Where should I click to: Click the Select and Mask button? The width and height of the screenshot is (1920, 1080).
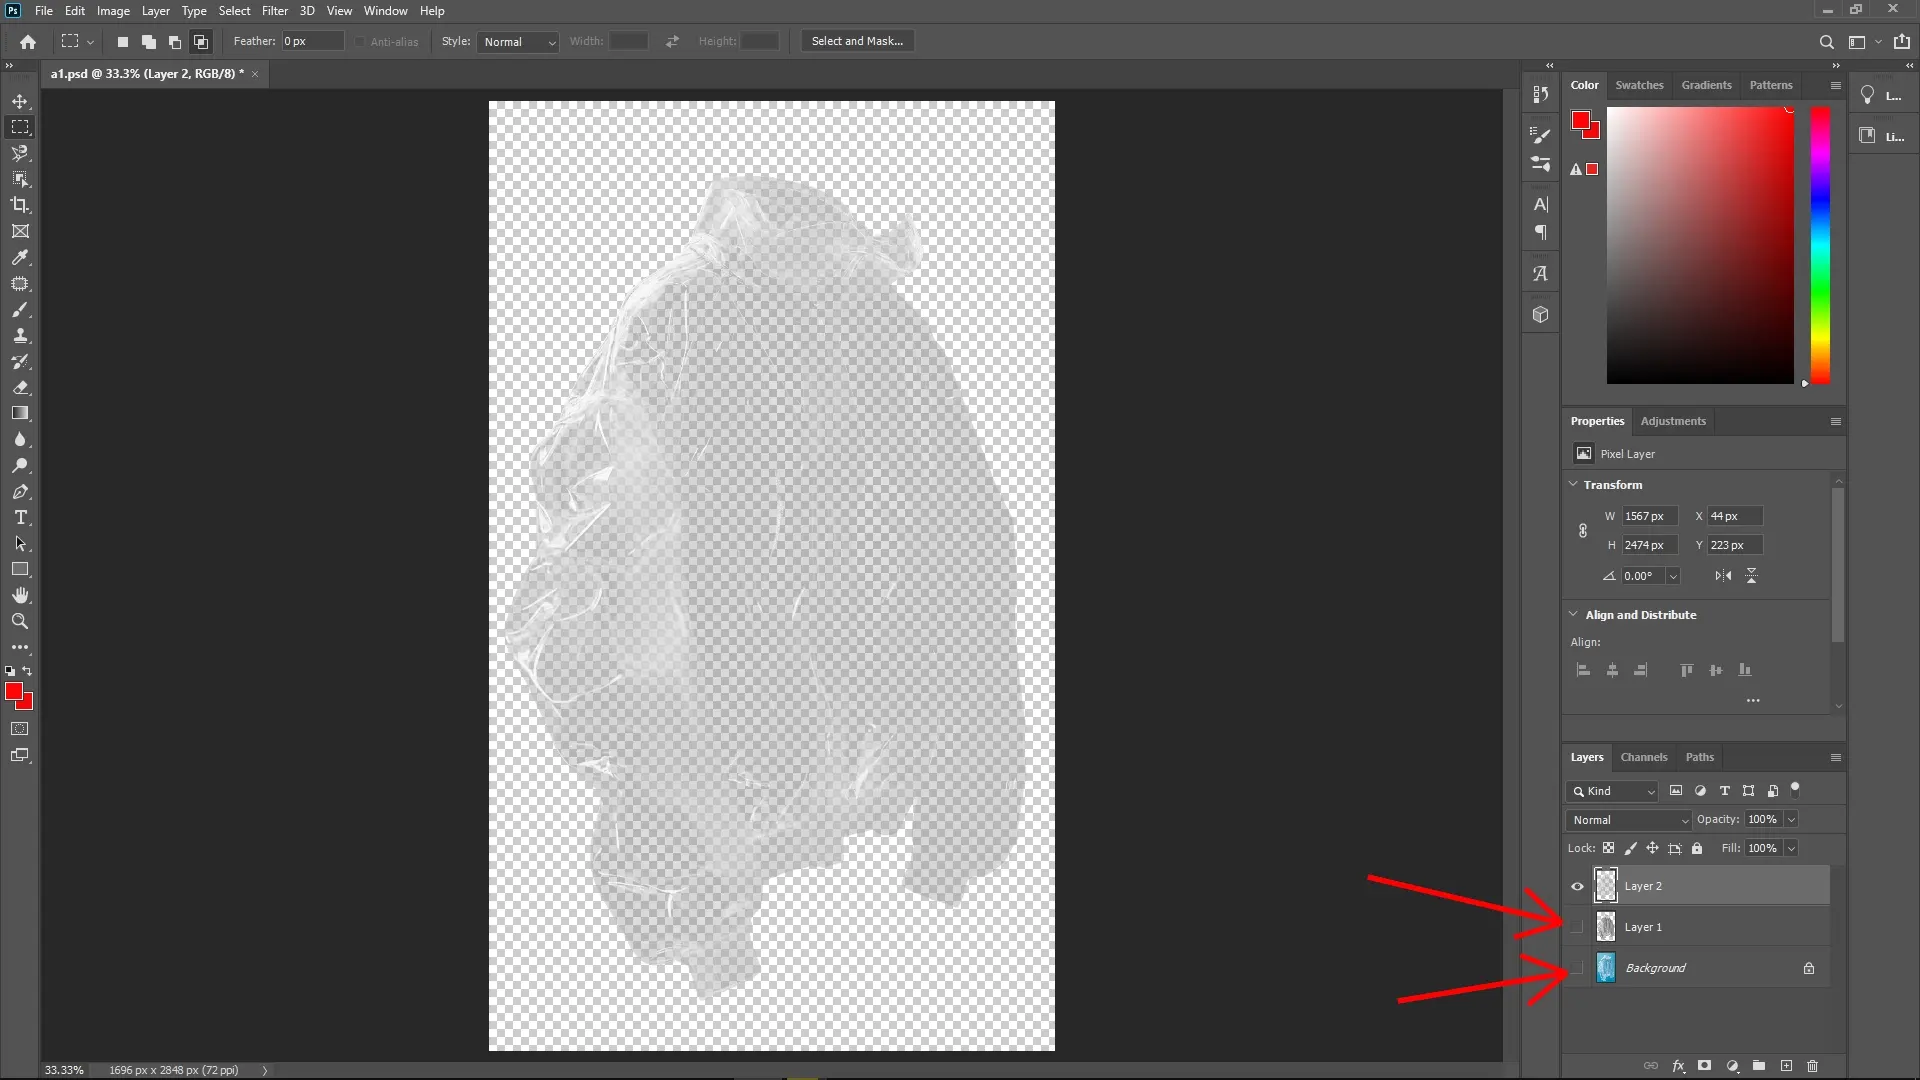pos(856,41)
